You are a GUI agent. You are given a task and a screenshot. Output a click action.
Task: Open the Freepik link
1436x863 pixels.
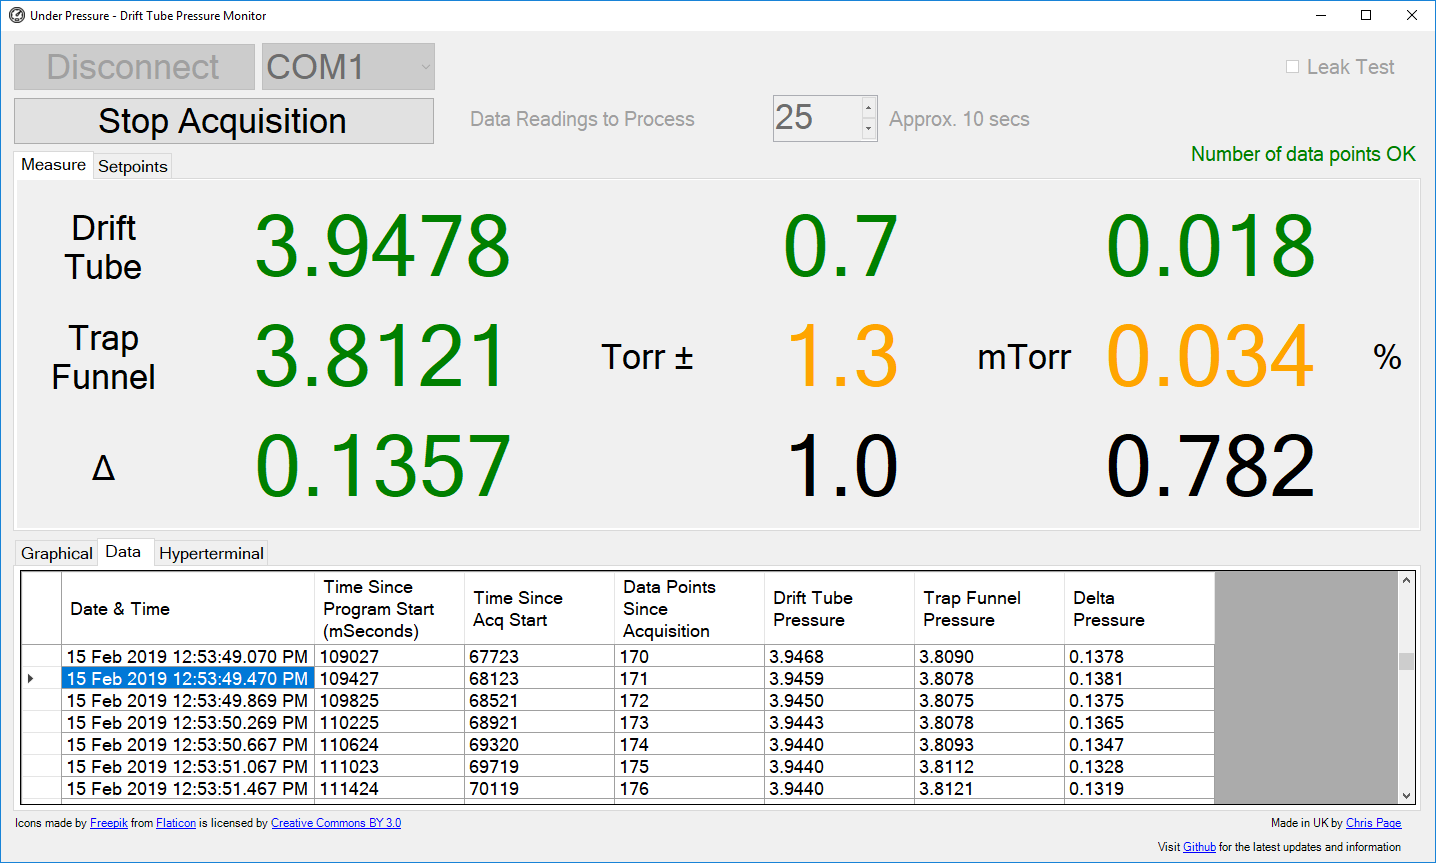coord(109,823)
